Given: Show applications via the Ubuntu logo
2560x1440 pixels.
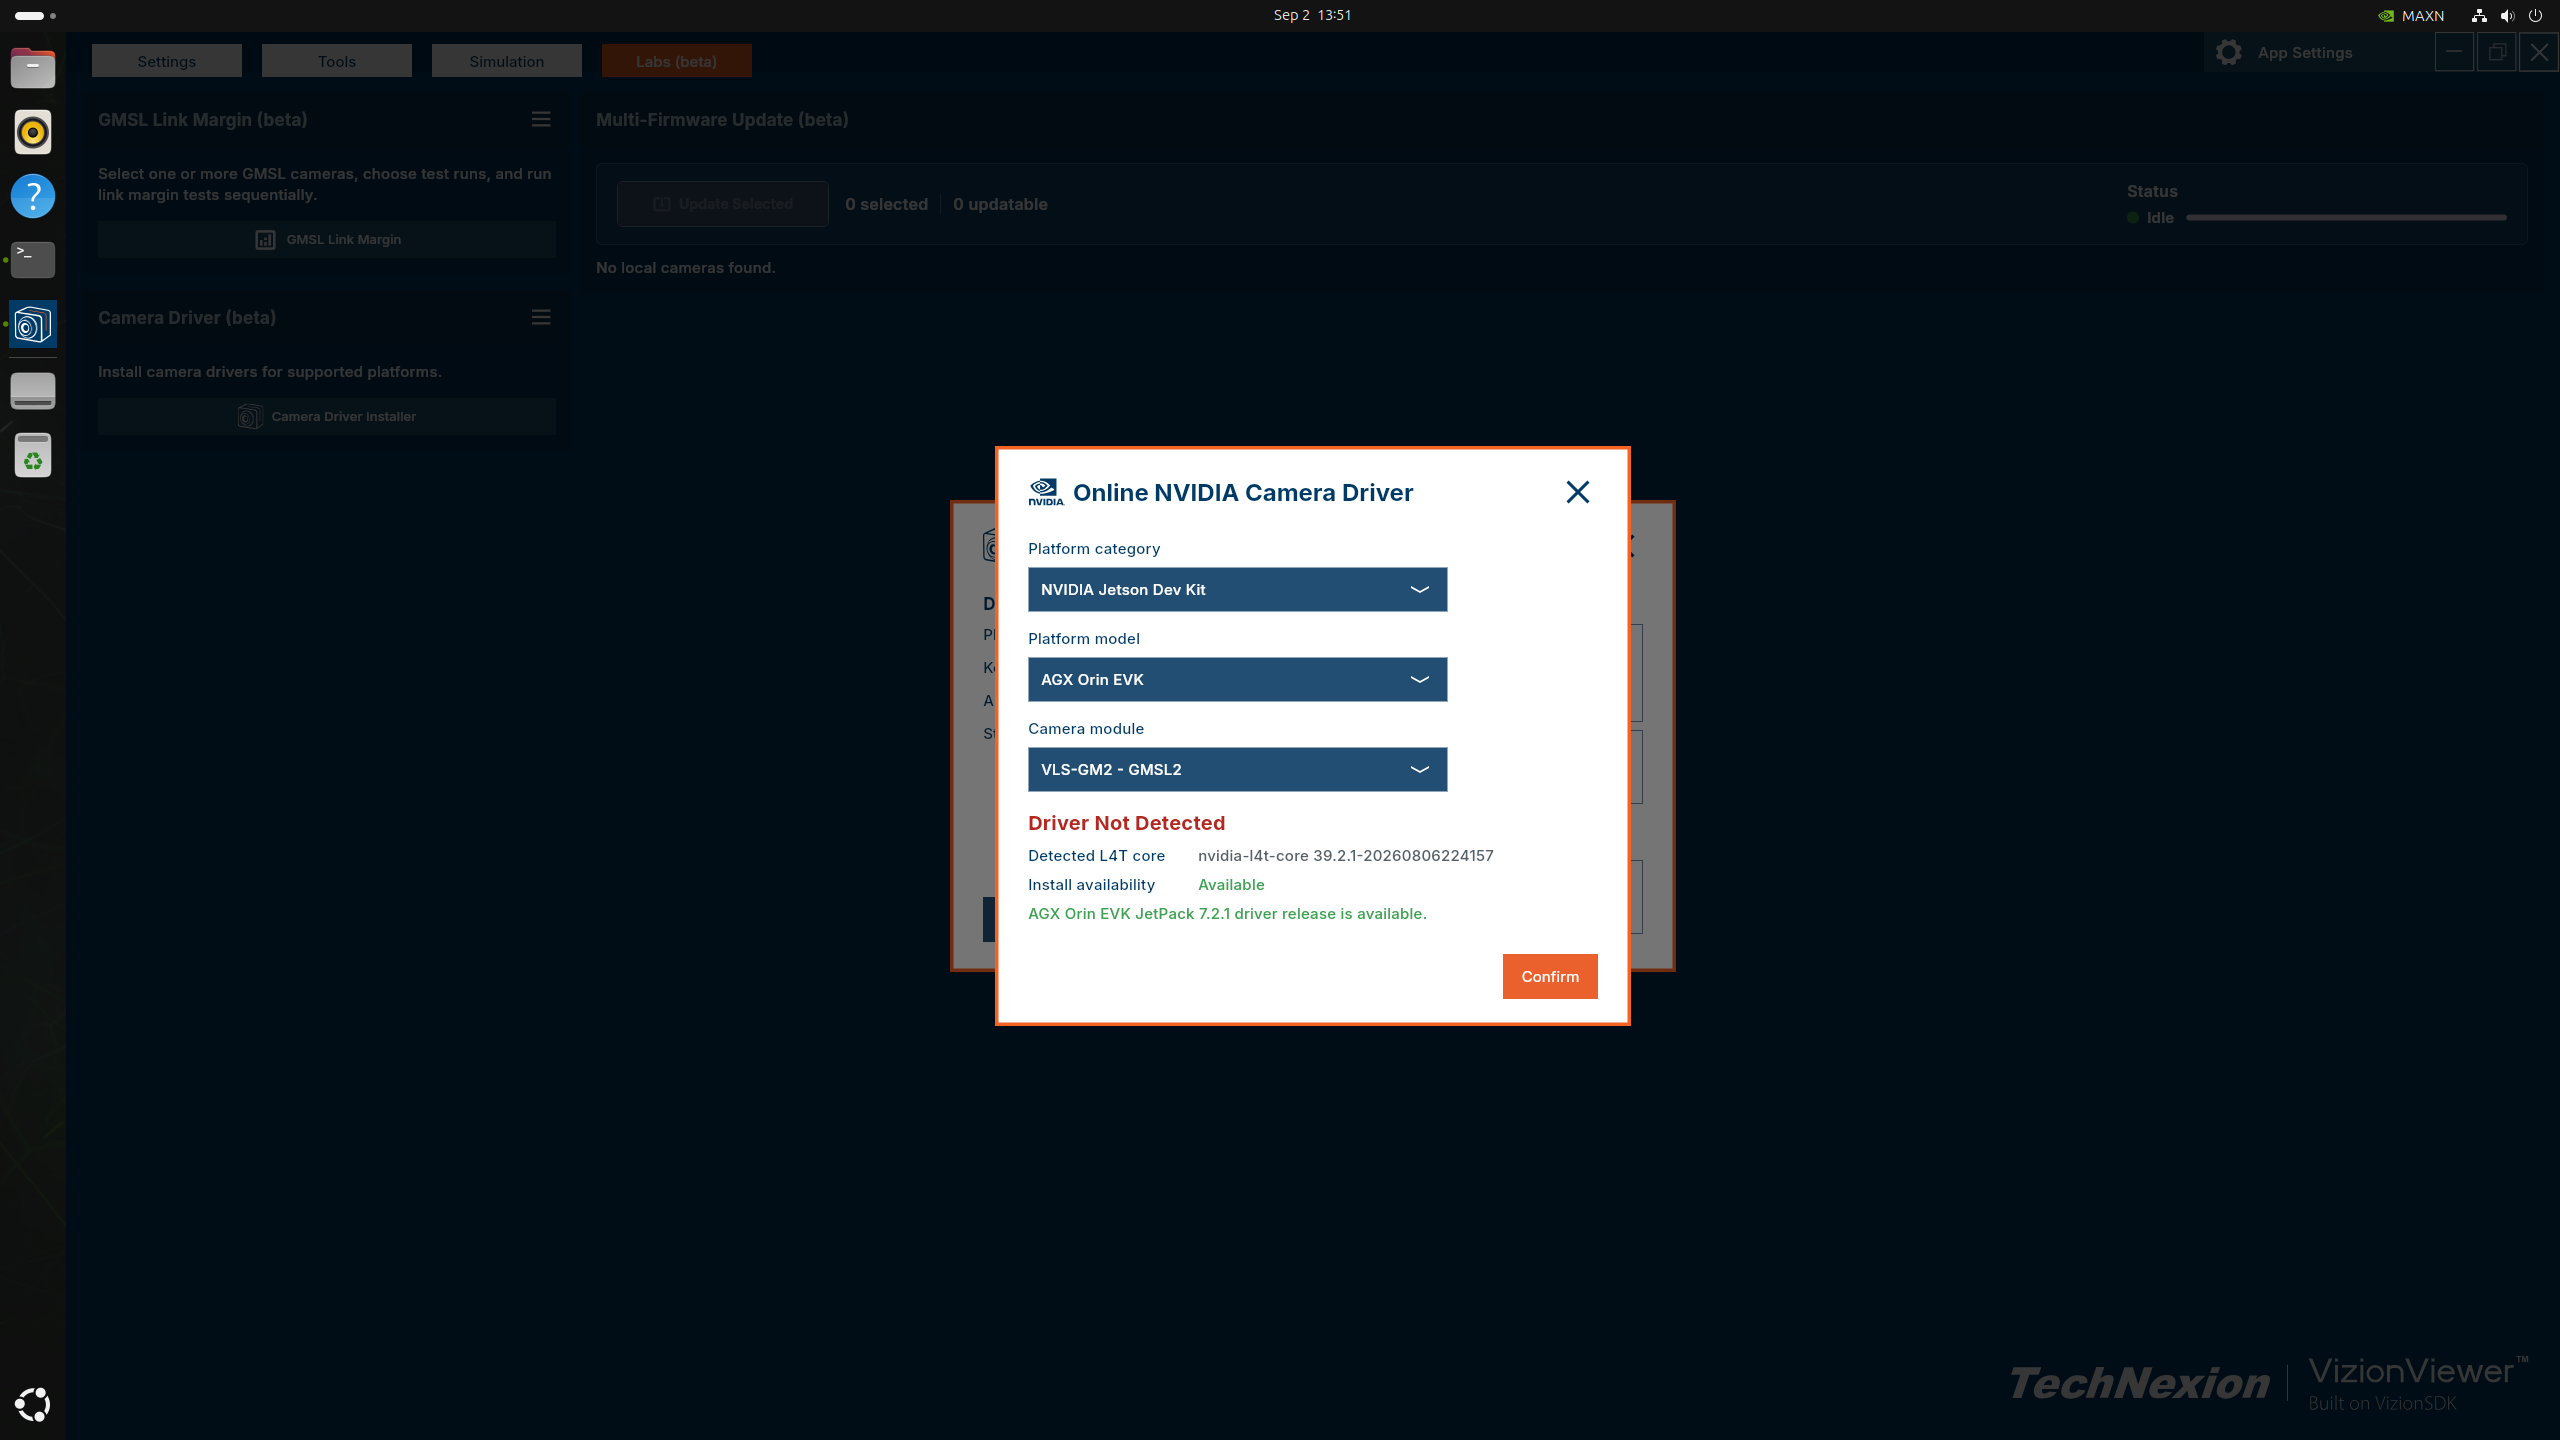Looking at the screenshot, I should (33, 1404).
